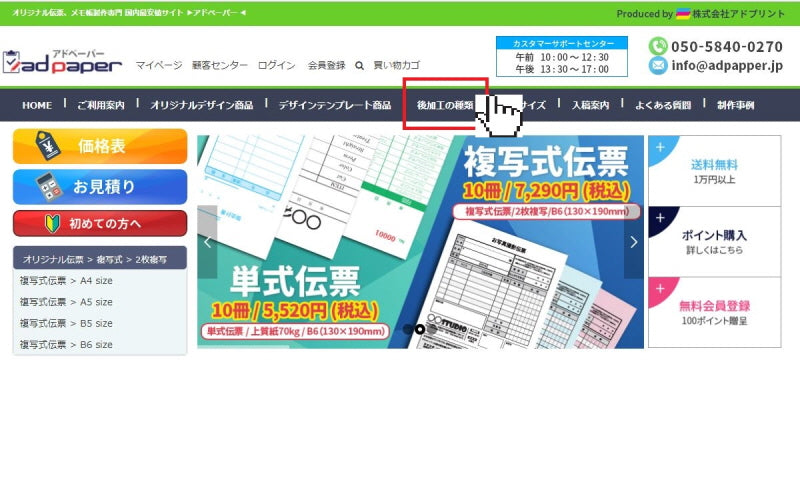Open the search magnifier icon

click(359, 66)
